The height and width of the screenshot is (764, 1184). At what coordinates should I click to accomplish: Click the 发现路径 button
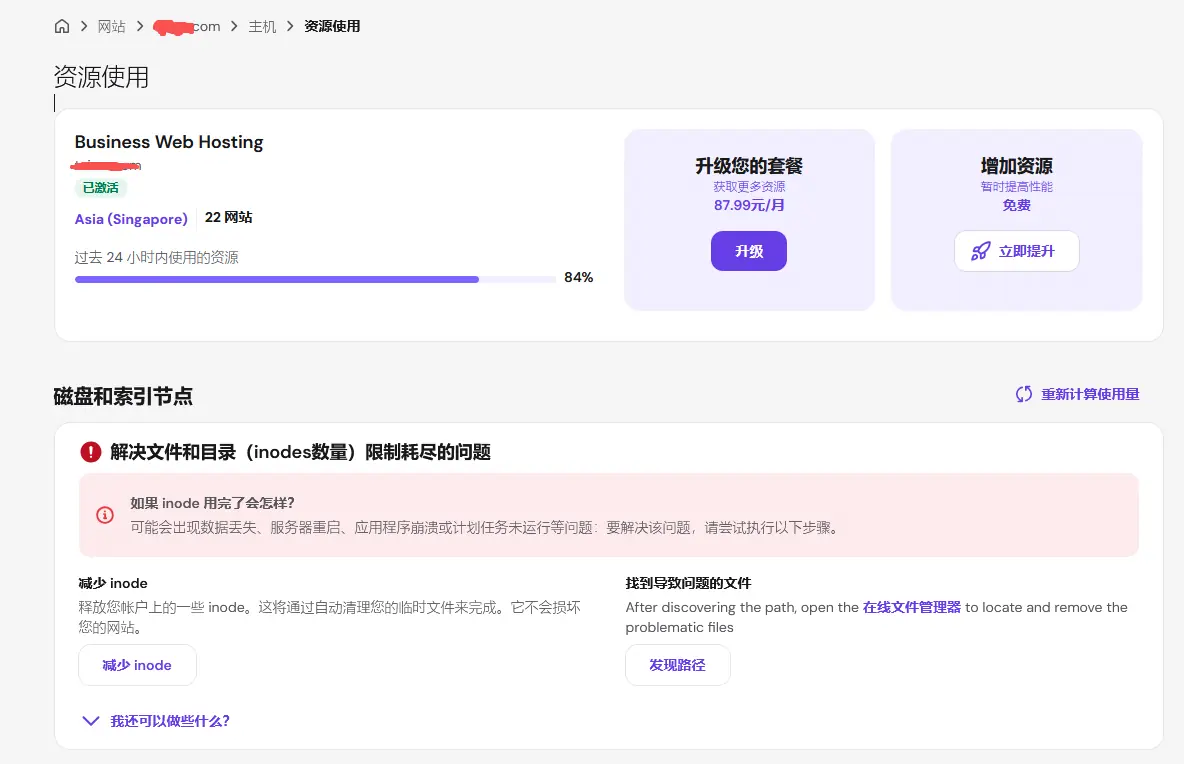pos(677,665)
